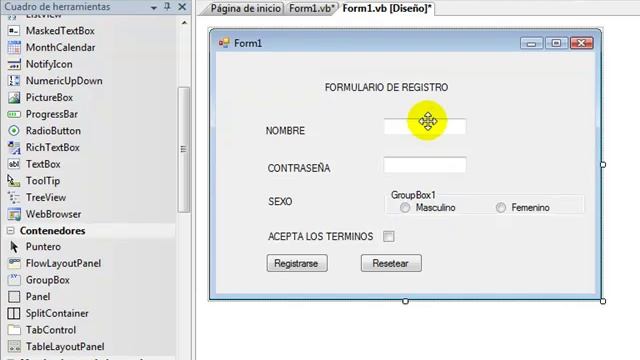Viewport: 640px width, 360px height.
Task: Select the TreeView control icon
Action: click(14, 198)
